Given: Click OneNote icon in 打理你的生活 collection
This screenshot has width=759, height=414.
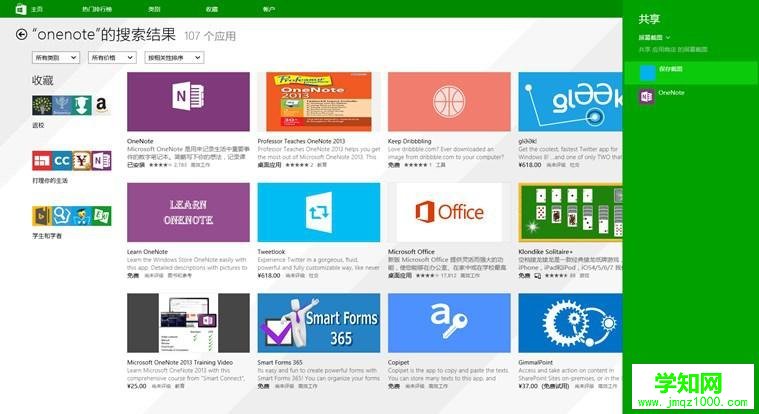Looking at the screenshot, I should pyautogui.click(x=102, y=161).
